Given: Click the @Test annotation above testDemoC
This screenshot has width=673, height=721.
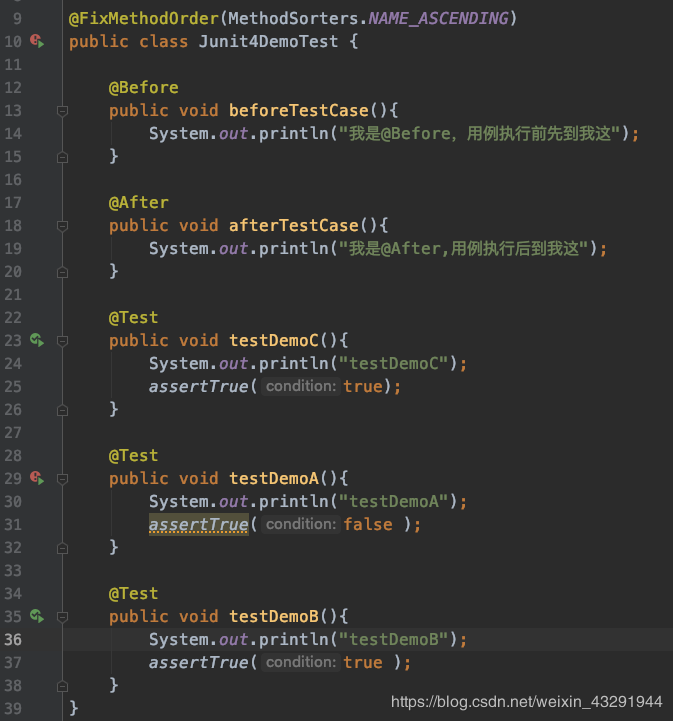Looking at the screenshot, I should [x=133, y=317].
